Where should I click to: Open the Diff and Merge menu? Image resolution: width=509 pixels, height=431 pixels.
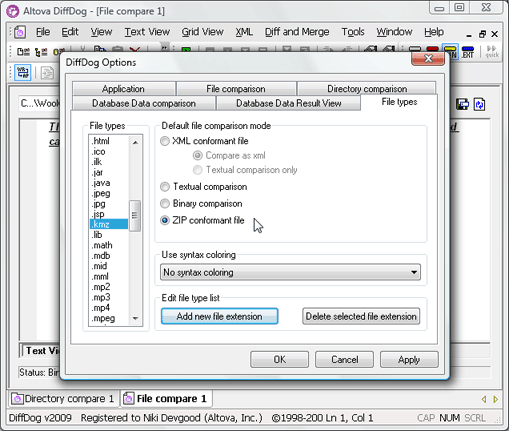tap(297, 32)
